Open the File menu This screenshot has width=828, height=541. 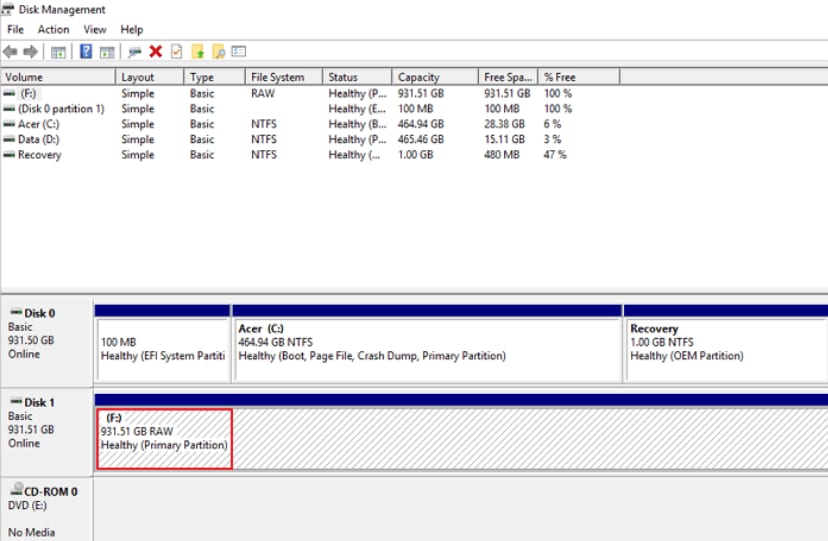(x=15, y=30)
